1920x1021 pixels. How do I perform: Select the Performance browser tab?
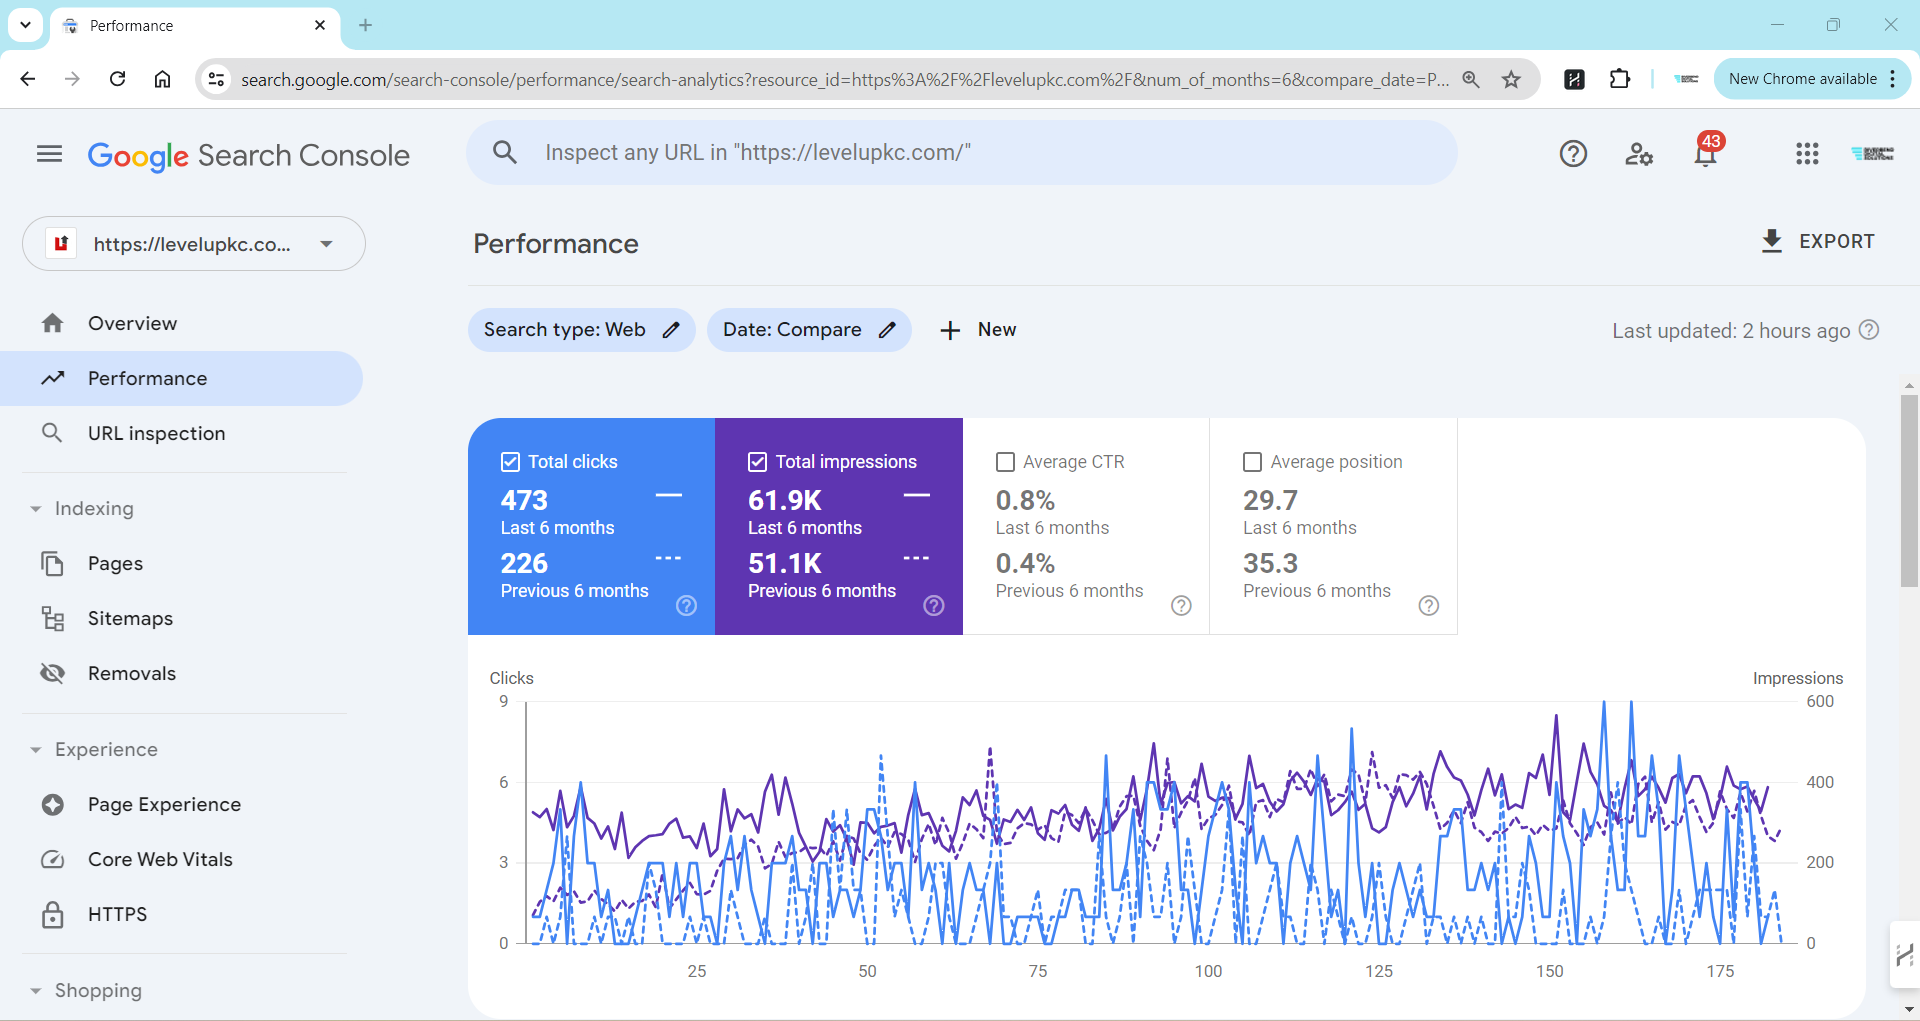(x=195, y=26)
